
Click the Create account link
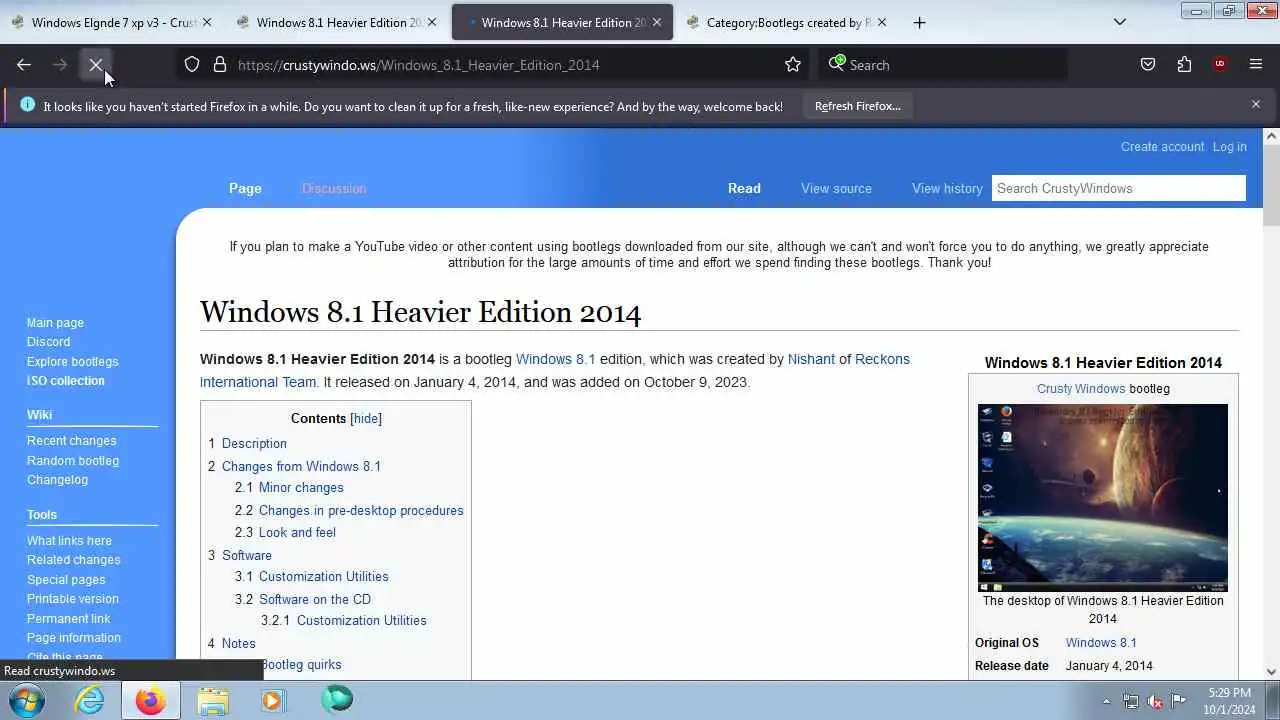click(1162, 147)
